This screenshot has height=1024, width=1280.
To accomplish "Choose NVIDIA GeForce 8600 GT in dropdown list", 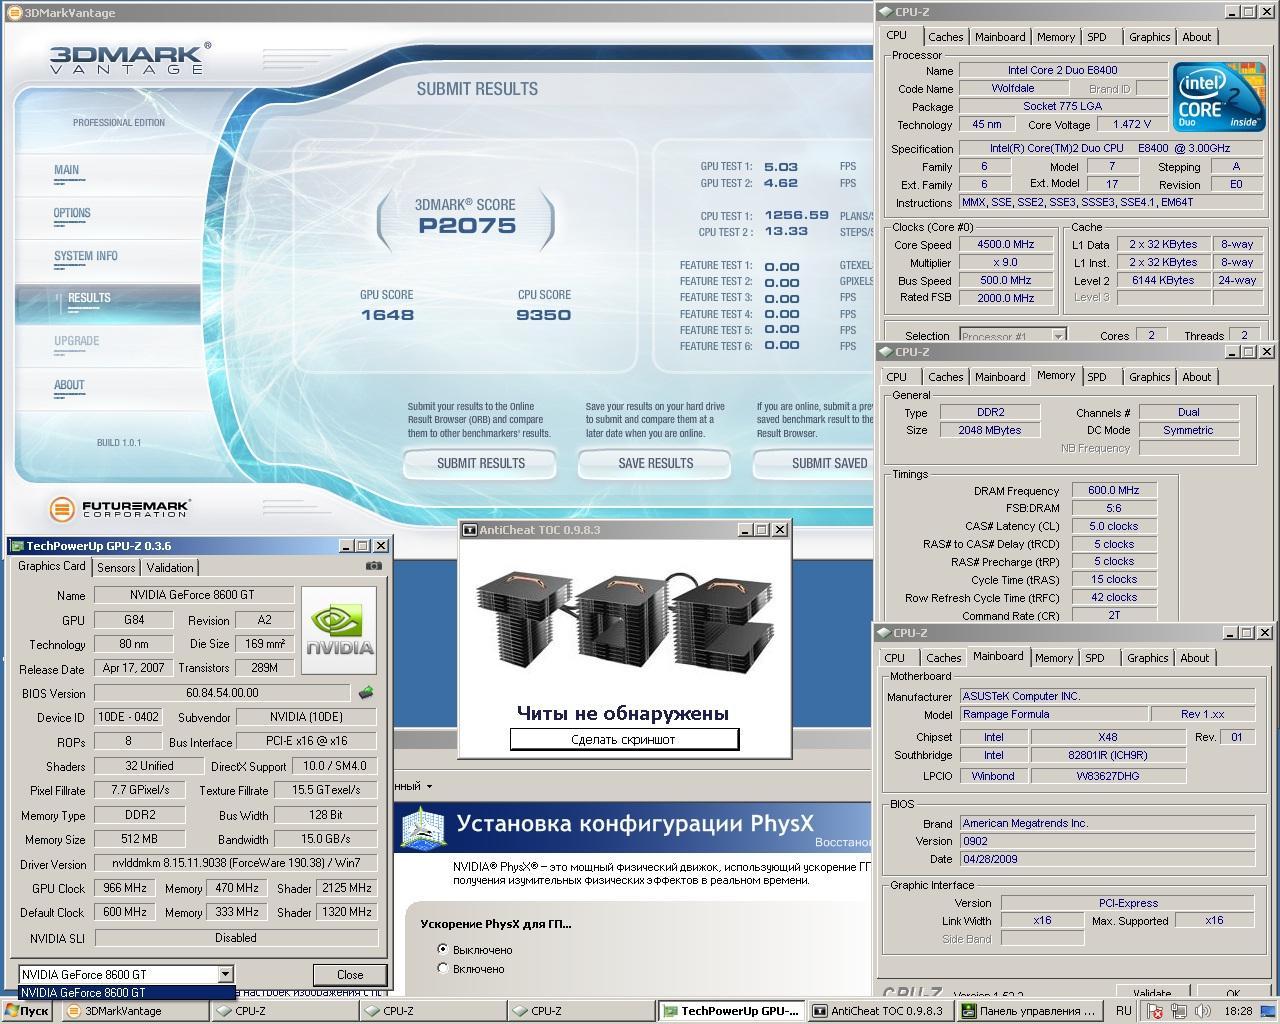I will [x=127, y=993].
